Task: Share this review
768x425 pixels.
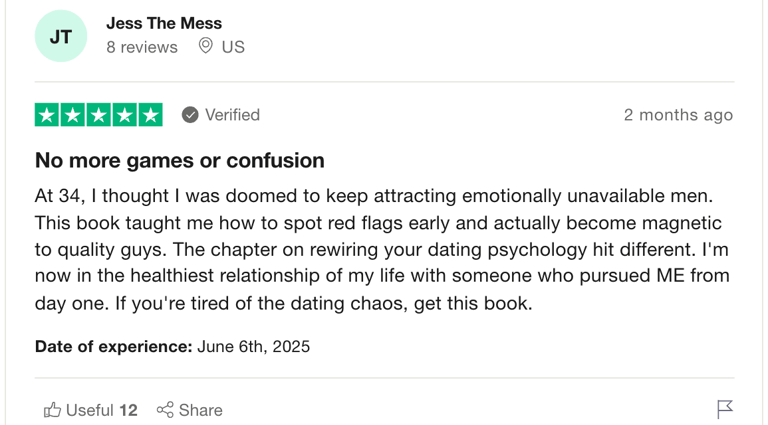Action: [190, 410]
